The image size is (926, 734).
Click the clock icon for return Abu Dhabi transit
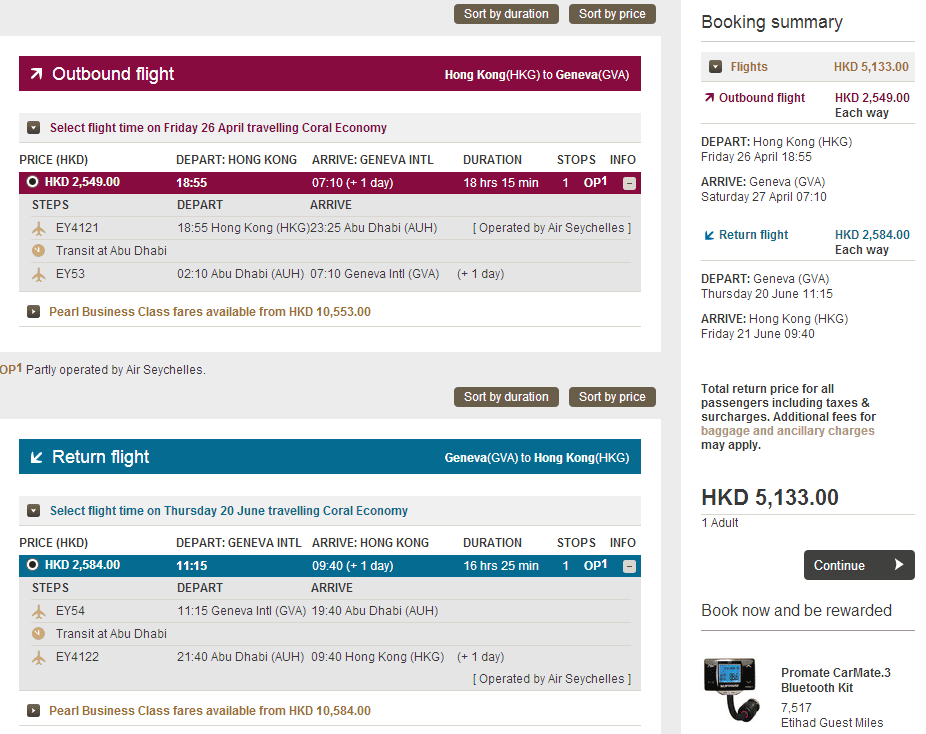pyautogui.click(x=39, y=634)
